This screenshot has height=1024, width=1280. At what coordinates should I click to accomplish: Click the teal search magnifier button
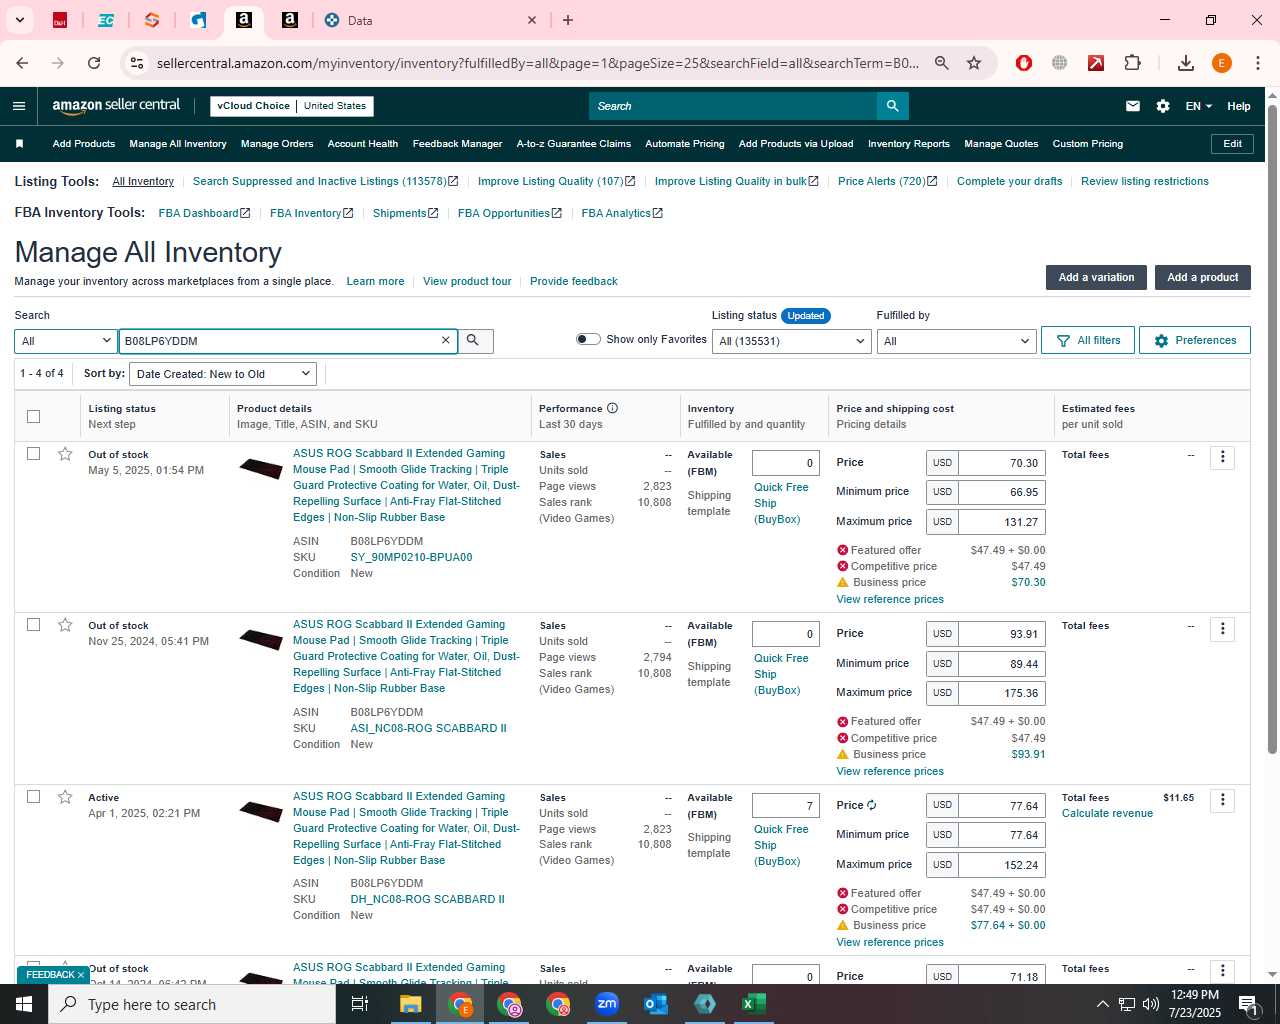(892, 106)
